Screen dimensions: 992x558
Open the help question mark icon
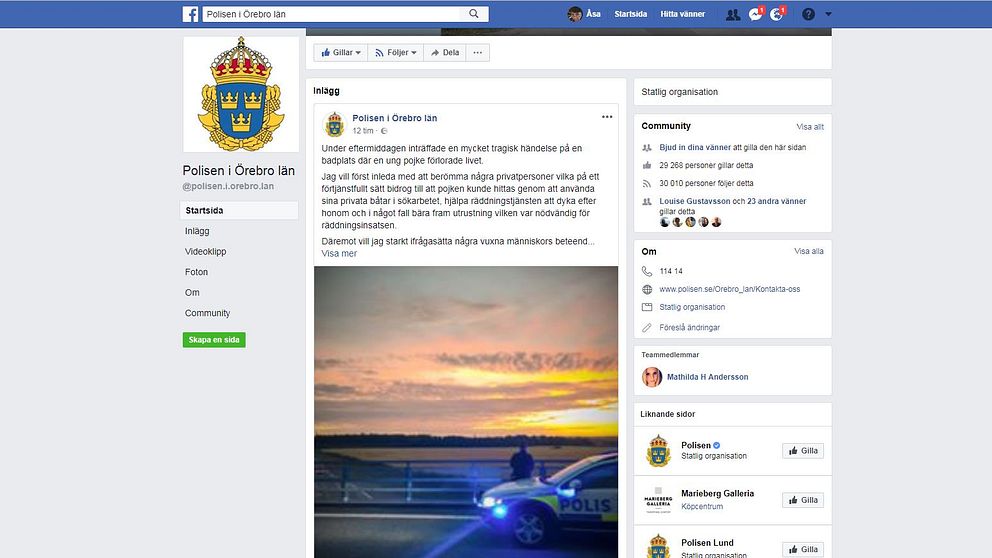click(x=809, y=14)
